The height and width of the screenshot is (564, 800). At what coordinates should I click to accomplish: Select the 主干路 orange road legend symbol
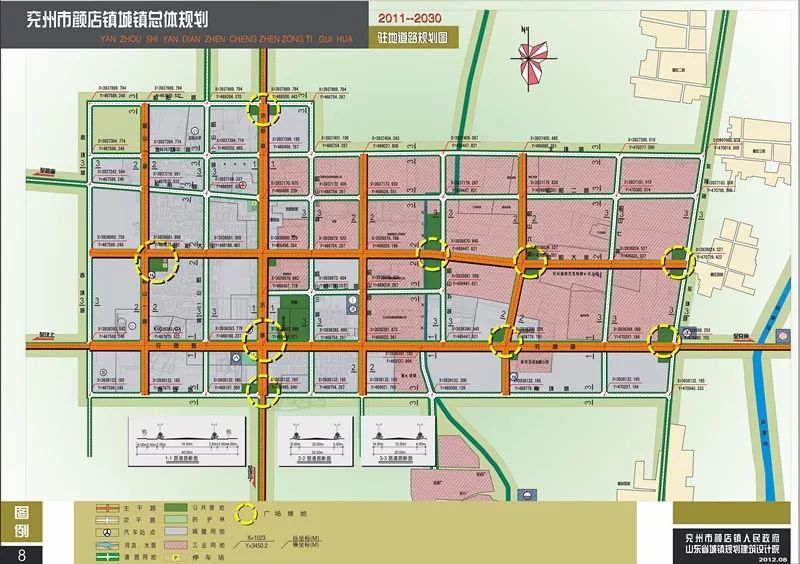coord(107,508)
